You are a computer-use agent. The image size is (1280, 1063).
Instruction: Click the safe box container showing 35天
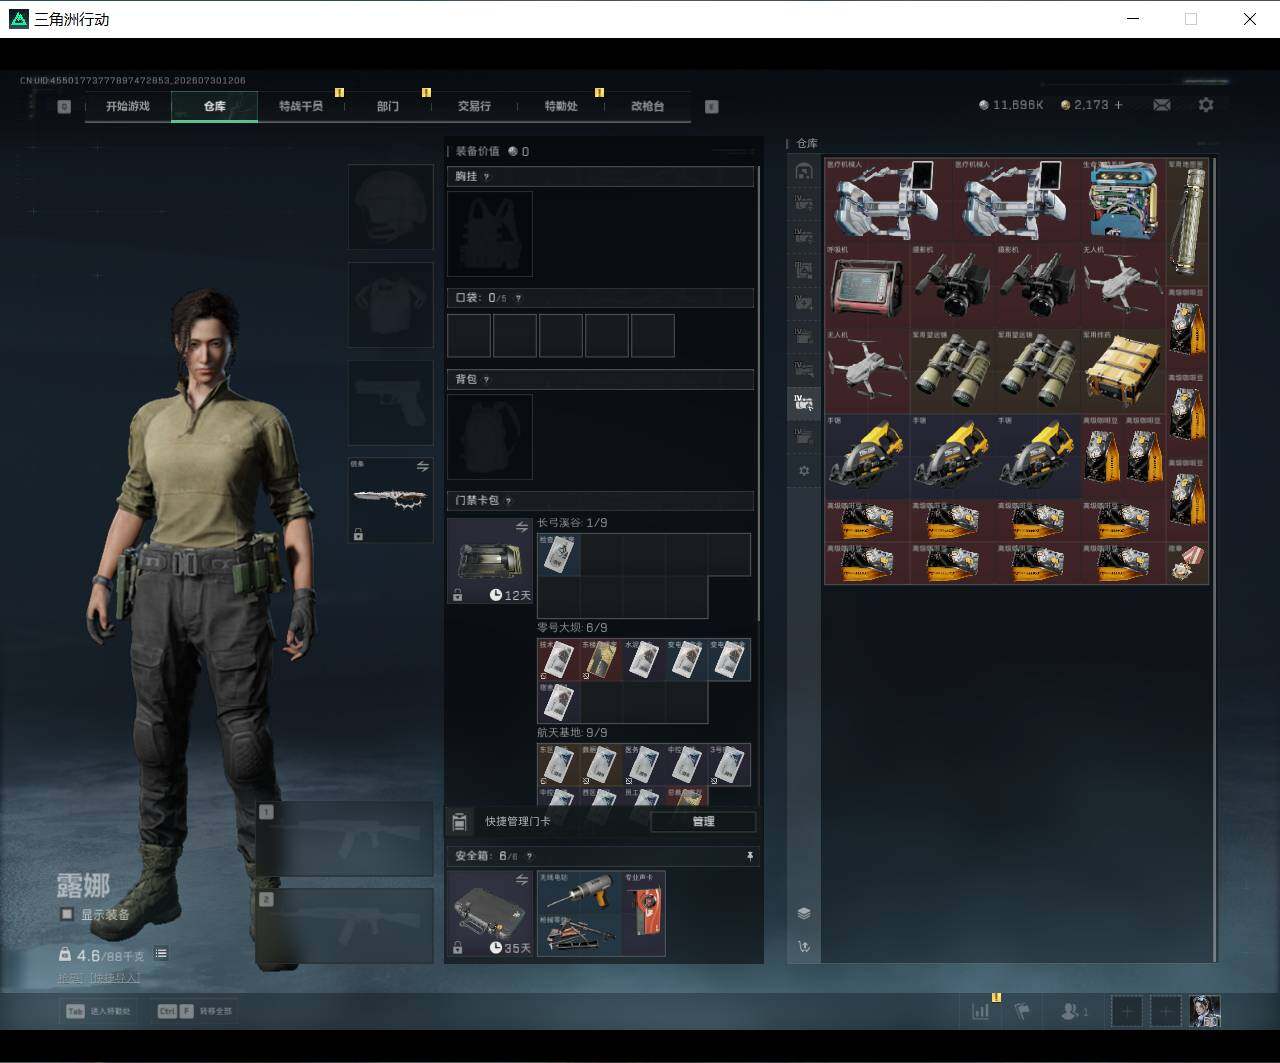pyautogui.click(x=489, y=913)
